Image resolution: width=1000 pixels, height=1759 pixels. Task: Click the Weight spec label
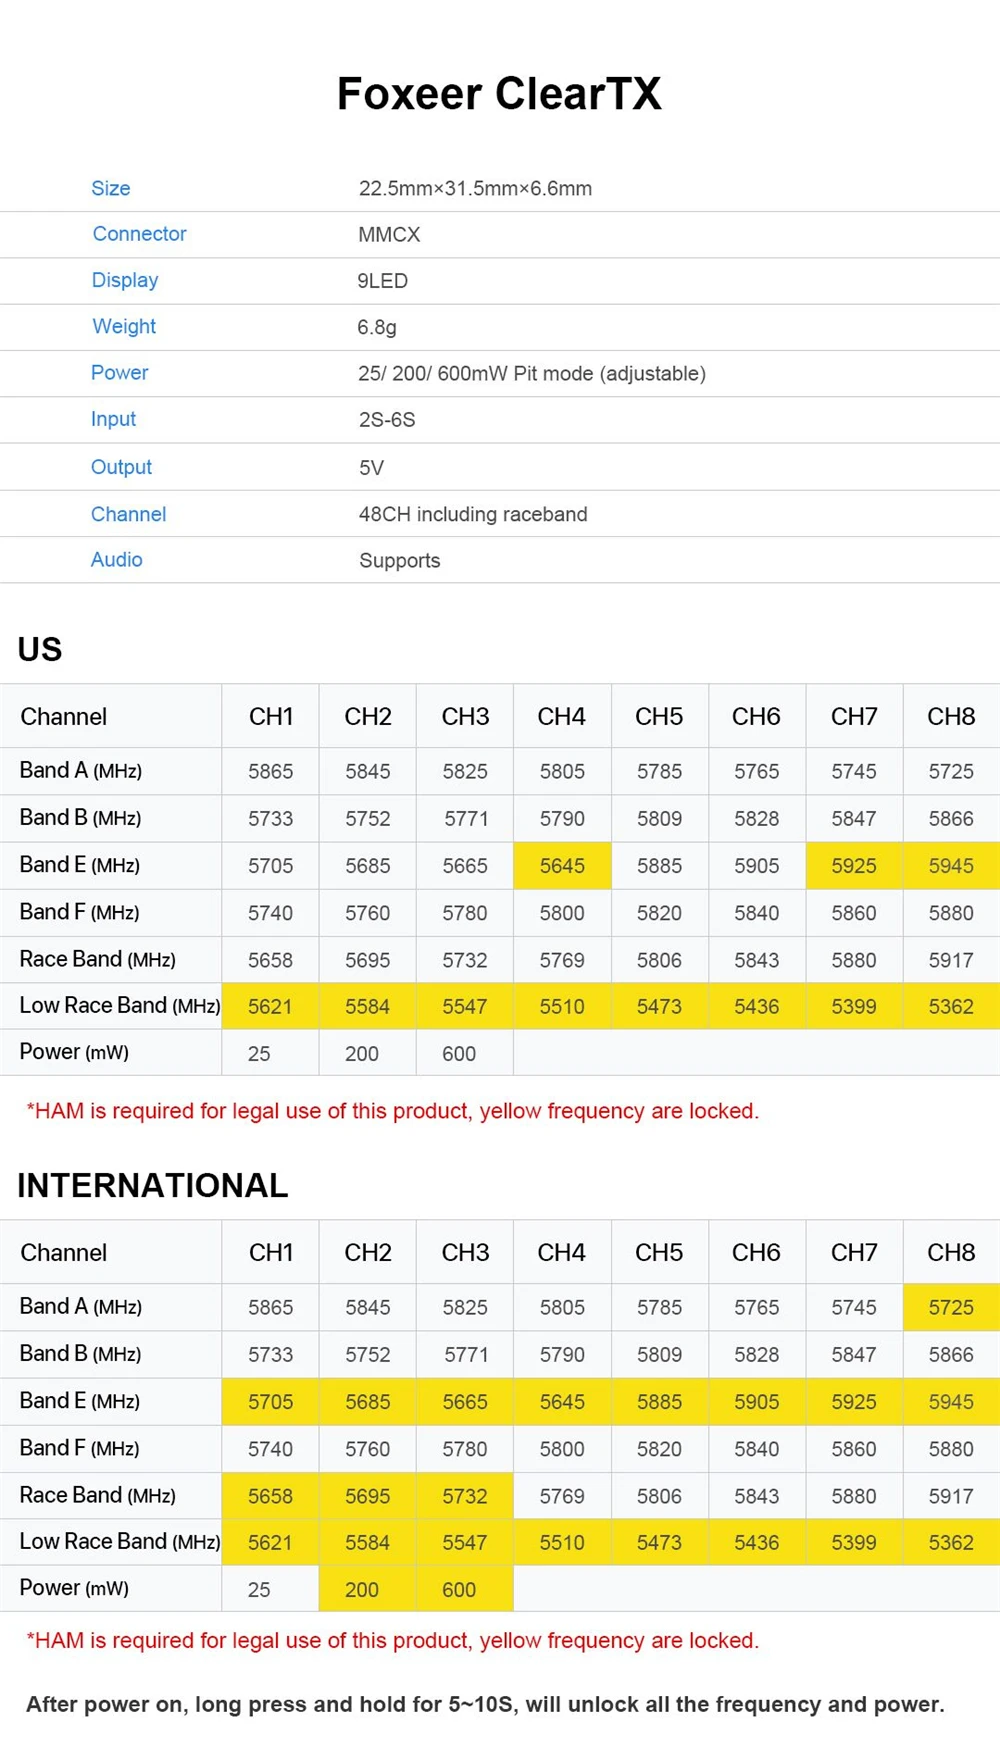point(124,326)
